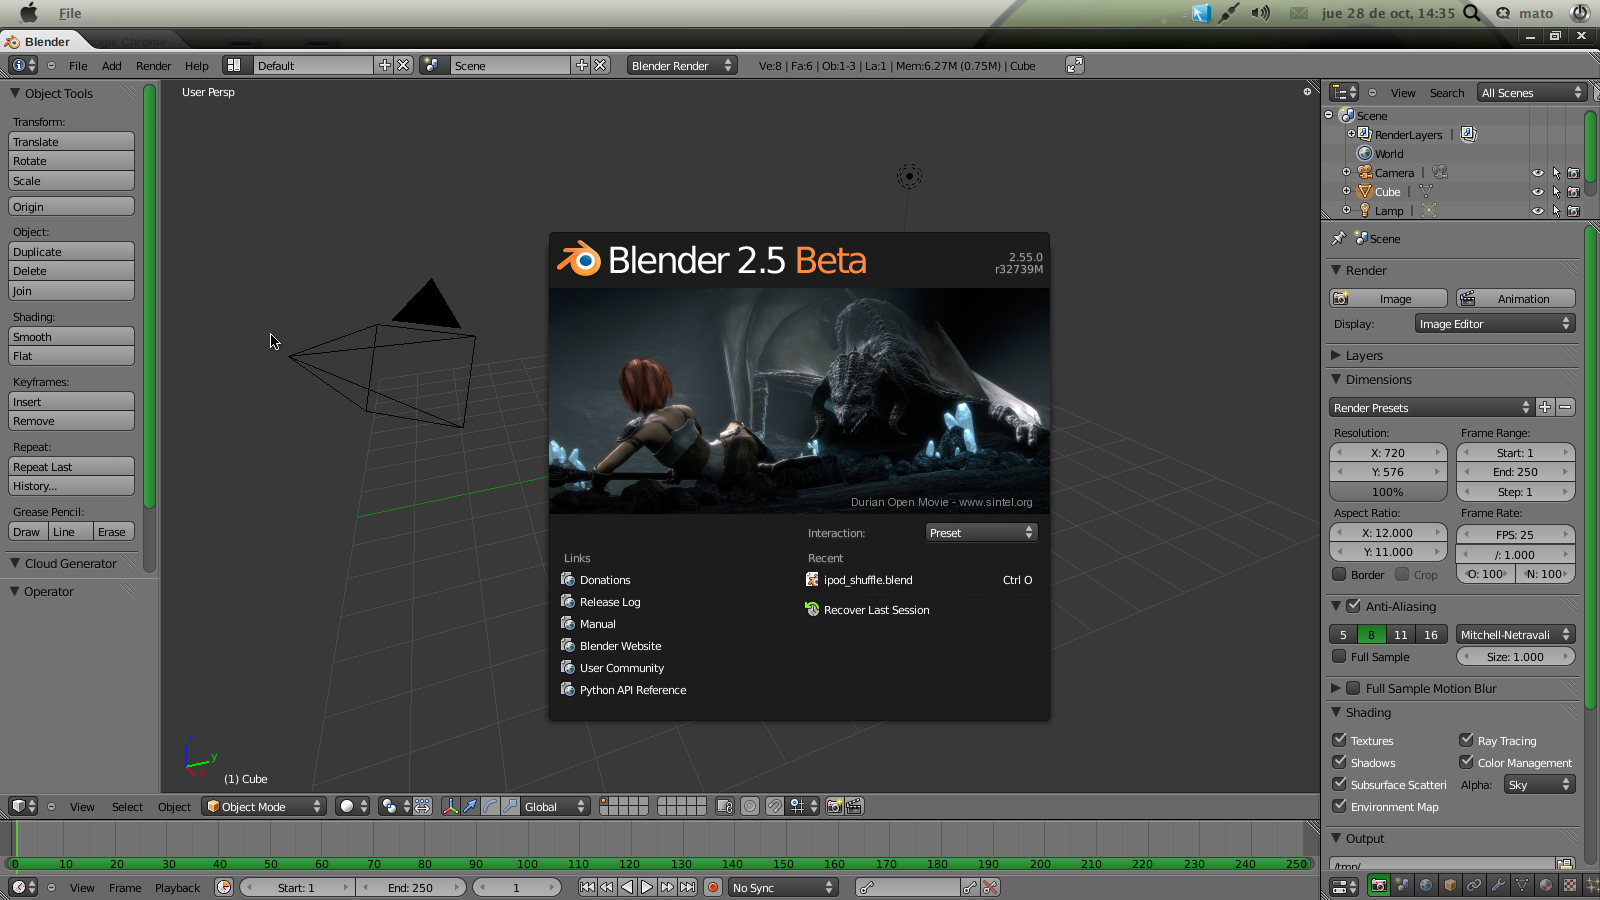
Task: Open the Object Data triangle tab
Action: 1522,886
